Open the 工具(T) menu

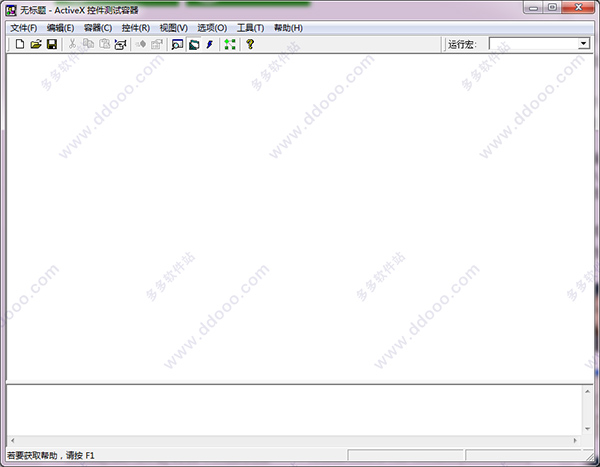coord(250,28)
